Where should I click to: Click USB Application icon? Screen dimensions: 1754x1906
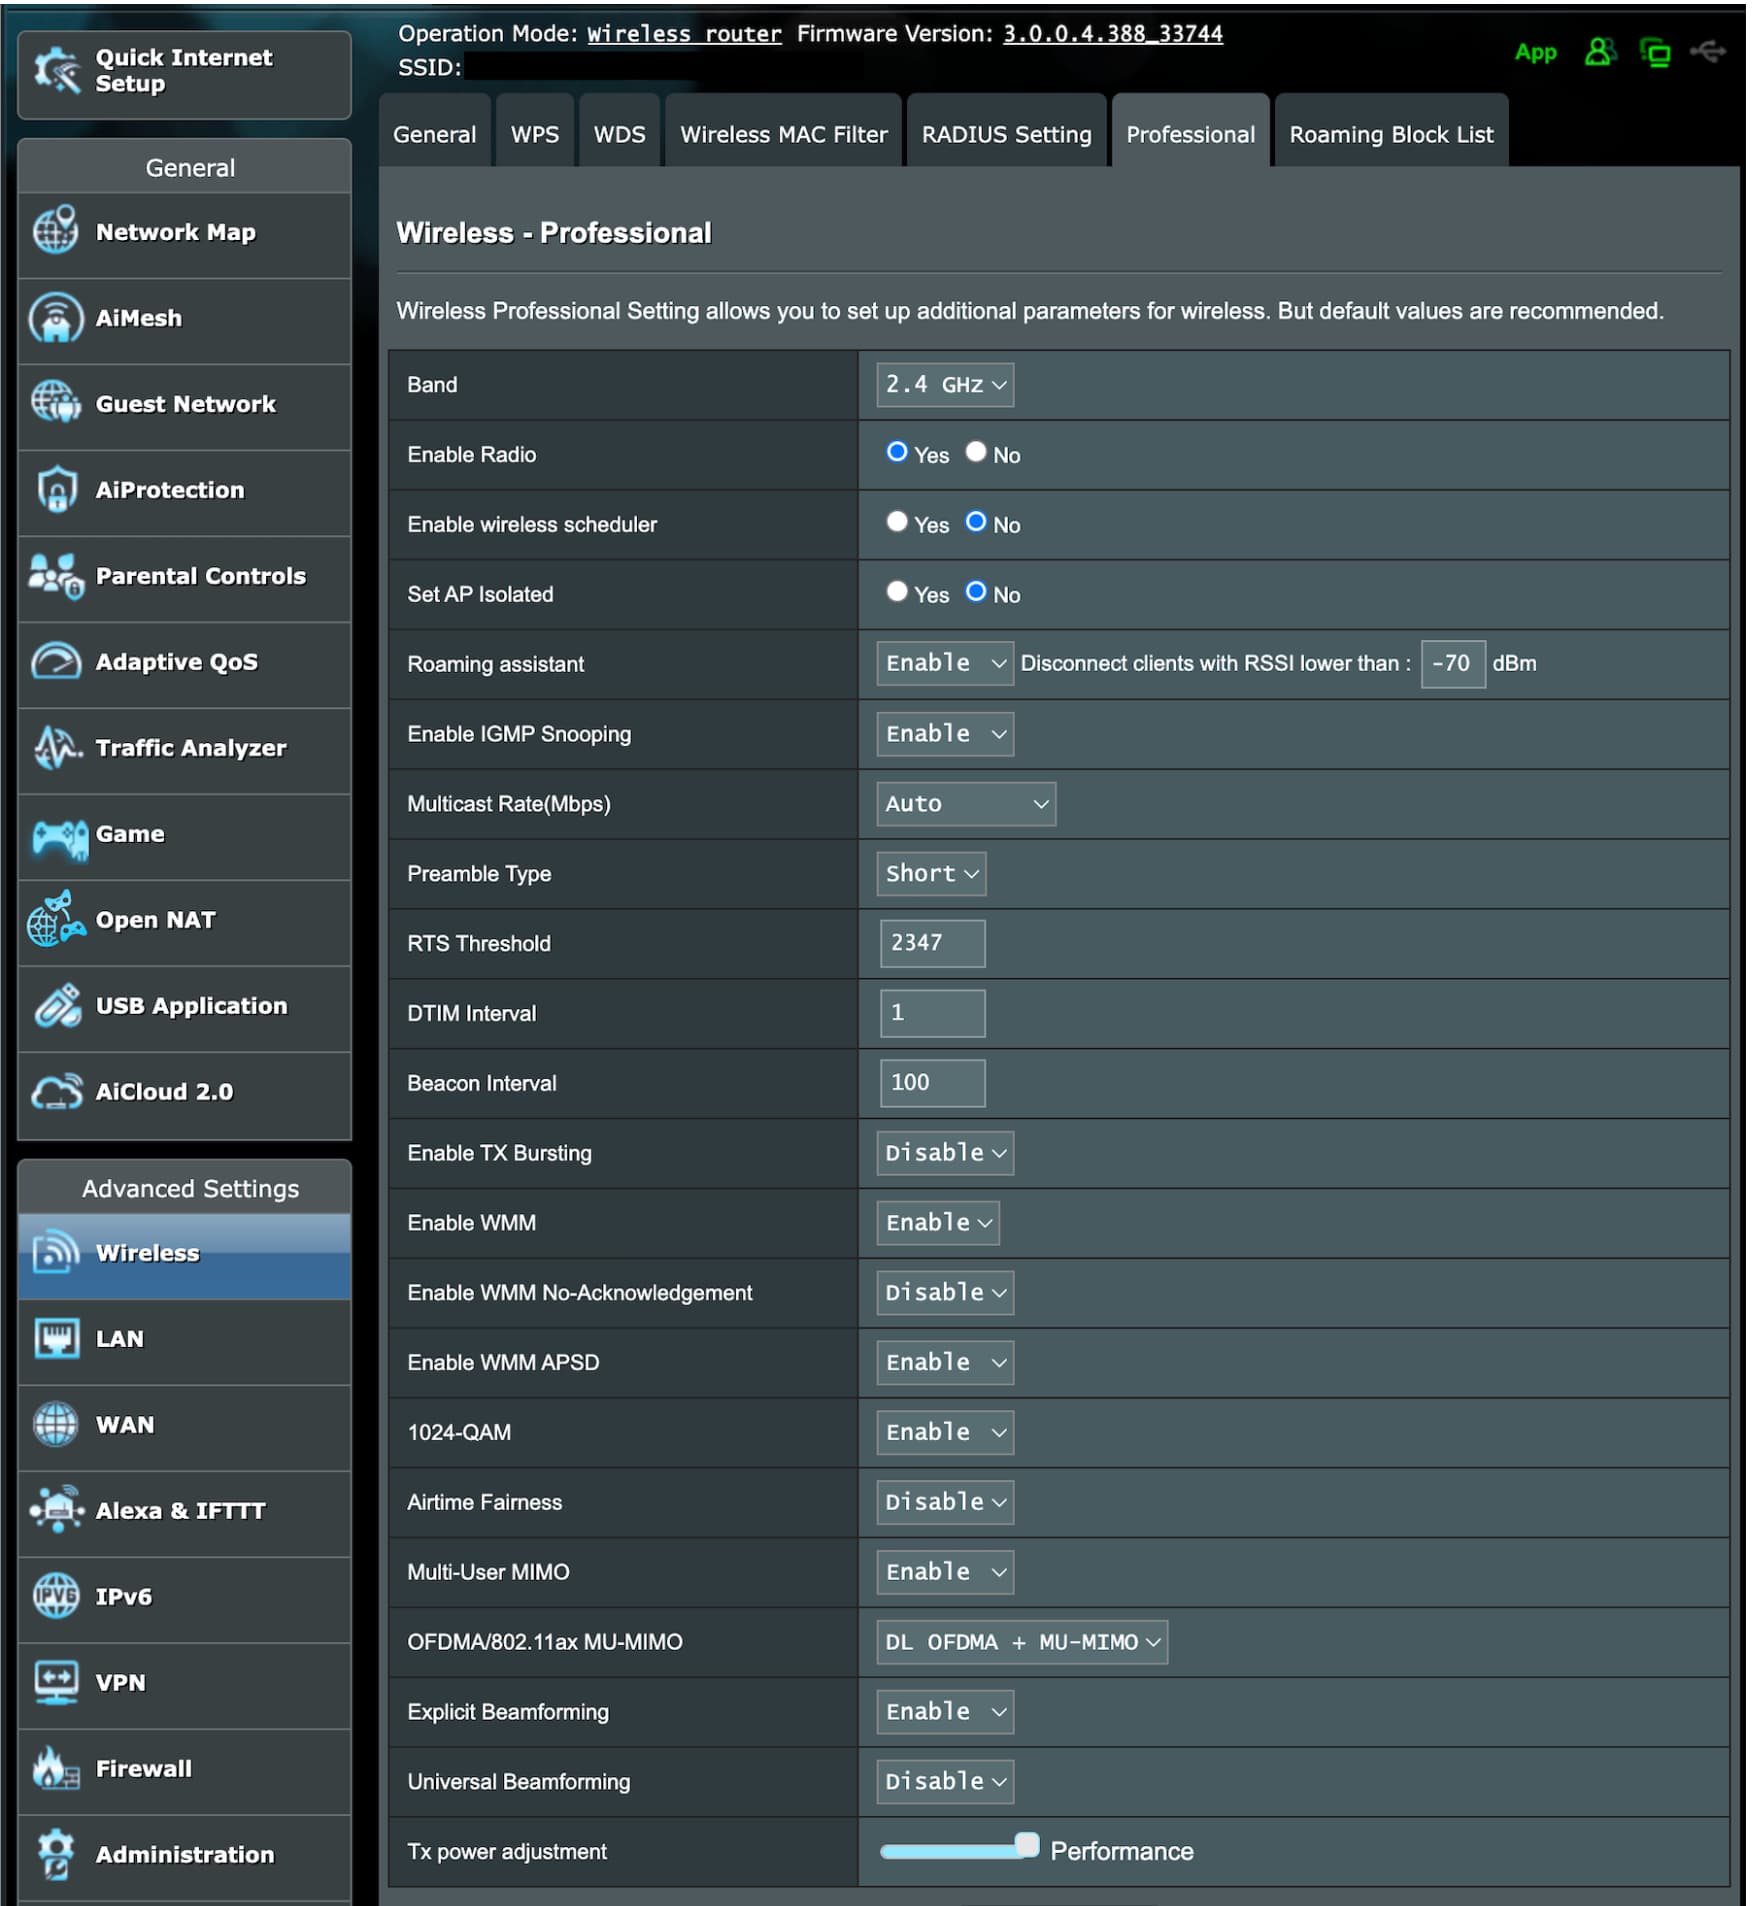tap(58, 1006)
